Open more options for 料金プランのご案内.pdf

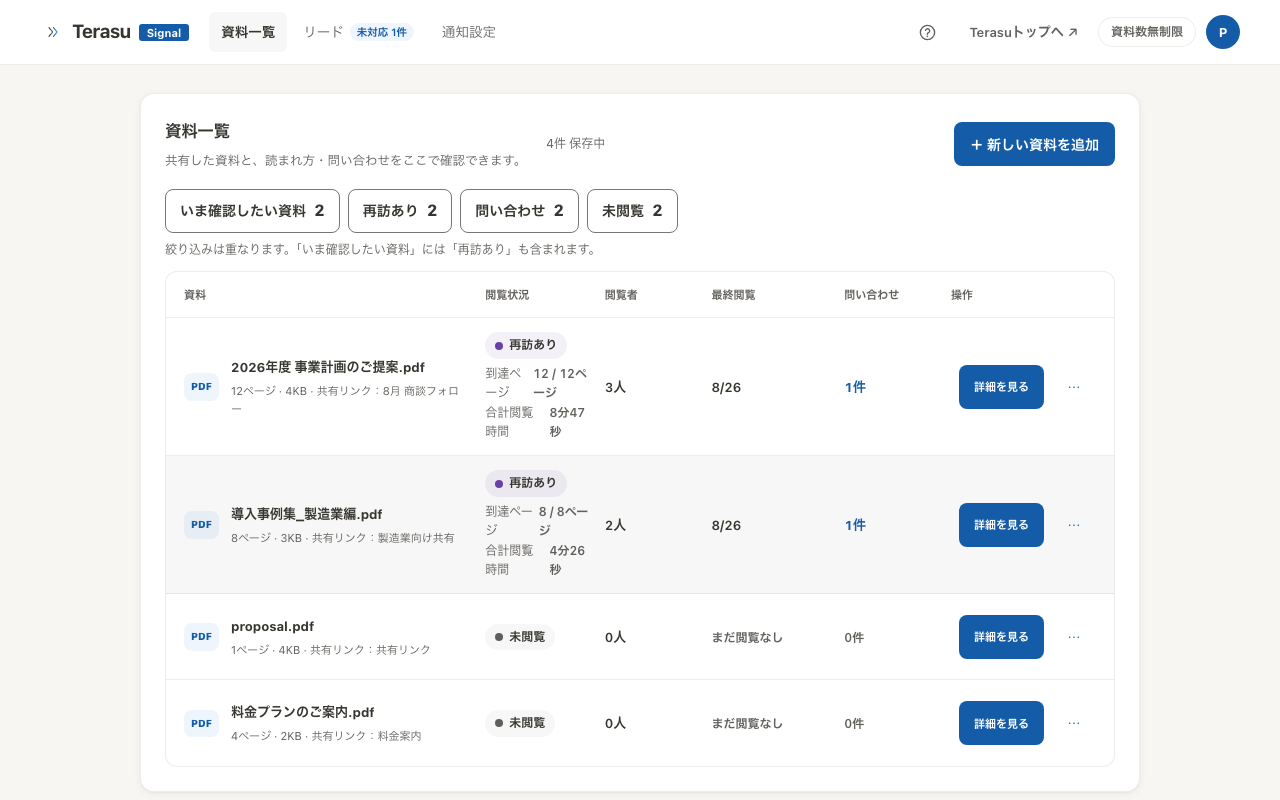click(1074, 723)
